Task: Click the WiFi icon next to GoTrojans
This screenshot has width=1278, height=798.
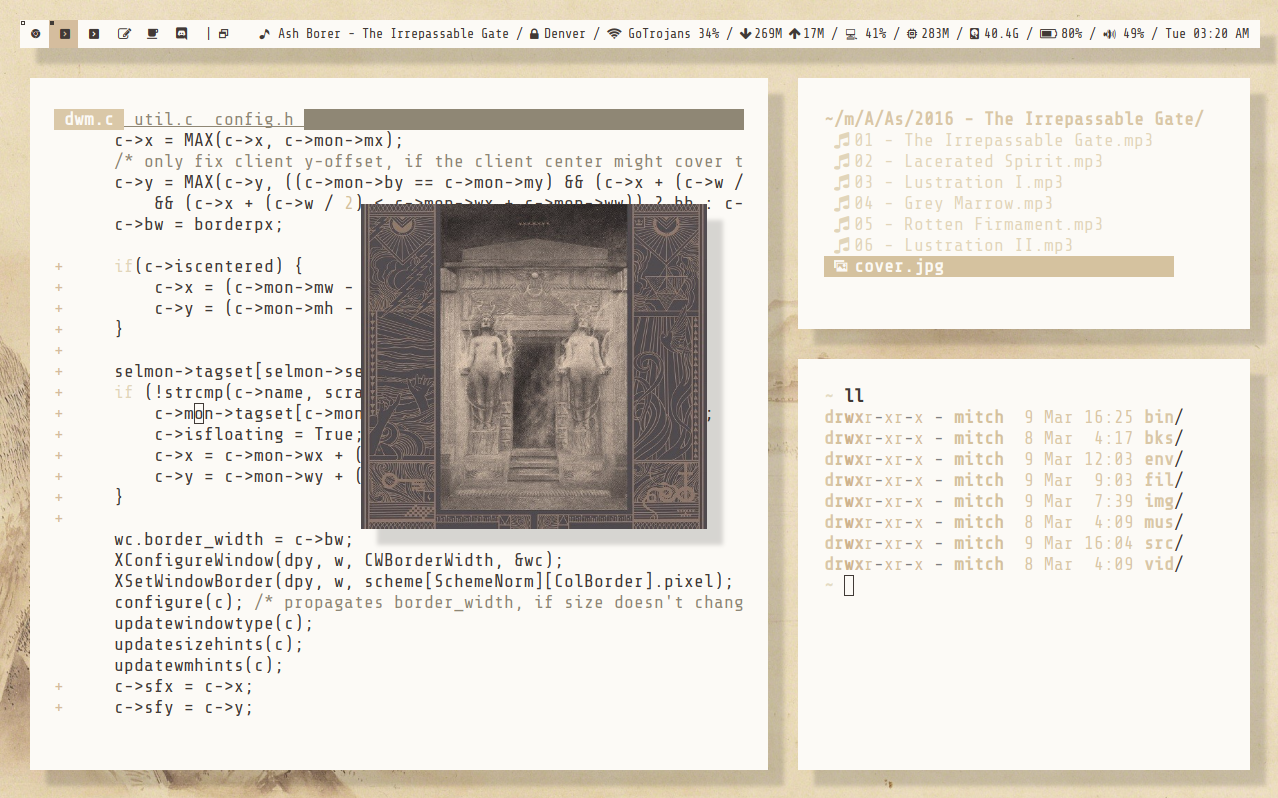Action: [x=613, y=33]
